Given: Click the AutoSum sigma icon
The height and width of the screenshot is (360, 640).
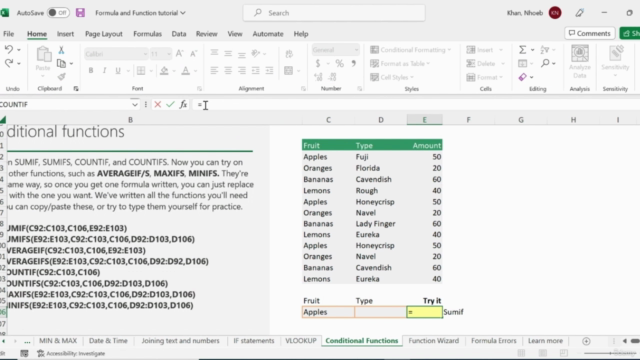Looking at the screenshot, I should [x=522, y=50].
